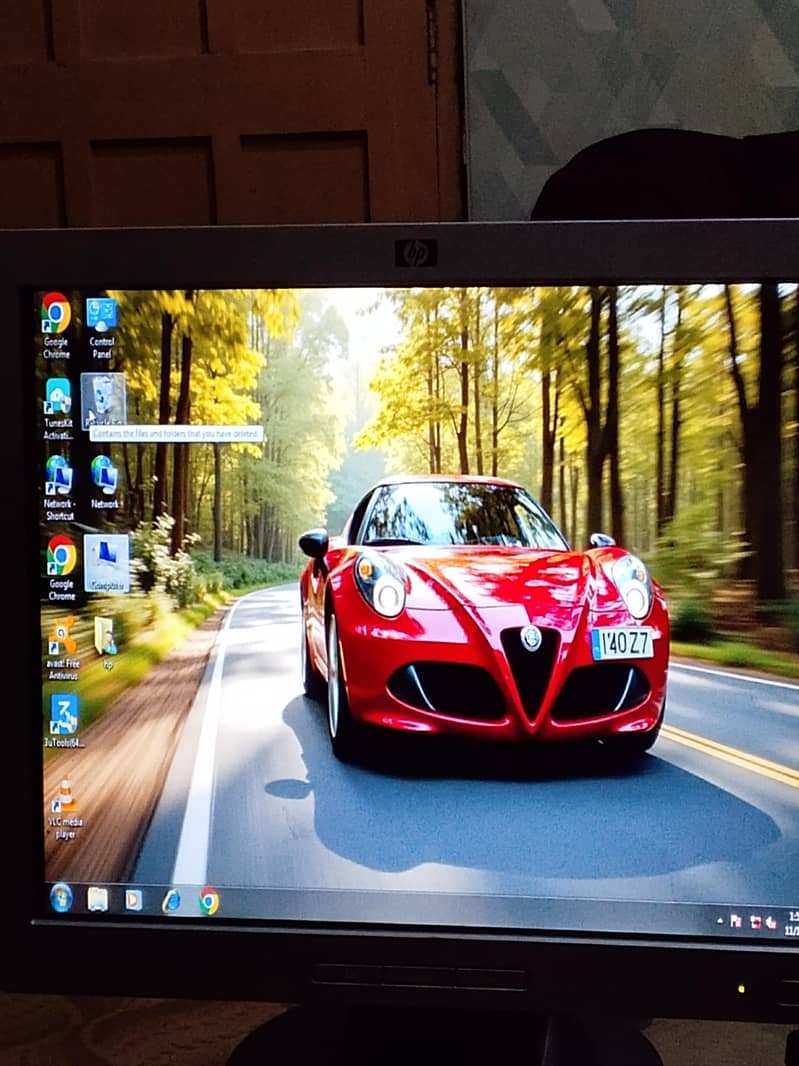Open the Control Panel desktop icon

click(102, 328)
